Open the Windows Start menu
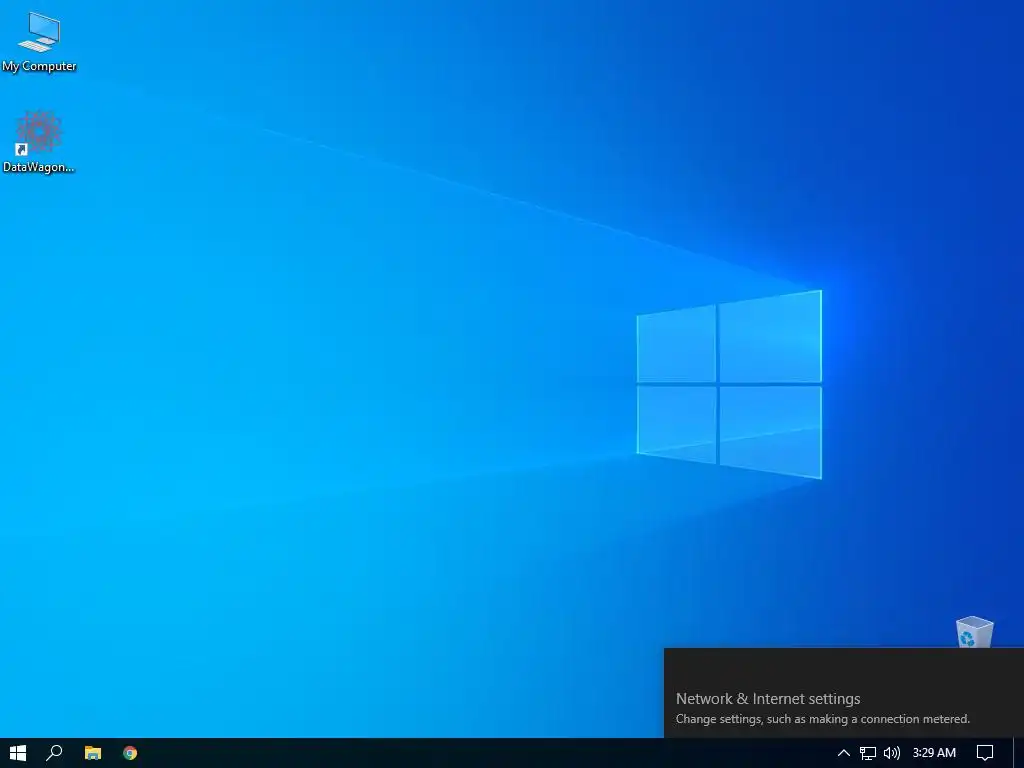The height and width of the screenshot is (768, 1024). click(x=18, y=753)
